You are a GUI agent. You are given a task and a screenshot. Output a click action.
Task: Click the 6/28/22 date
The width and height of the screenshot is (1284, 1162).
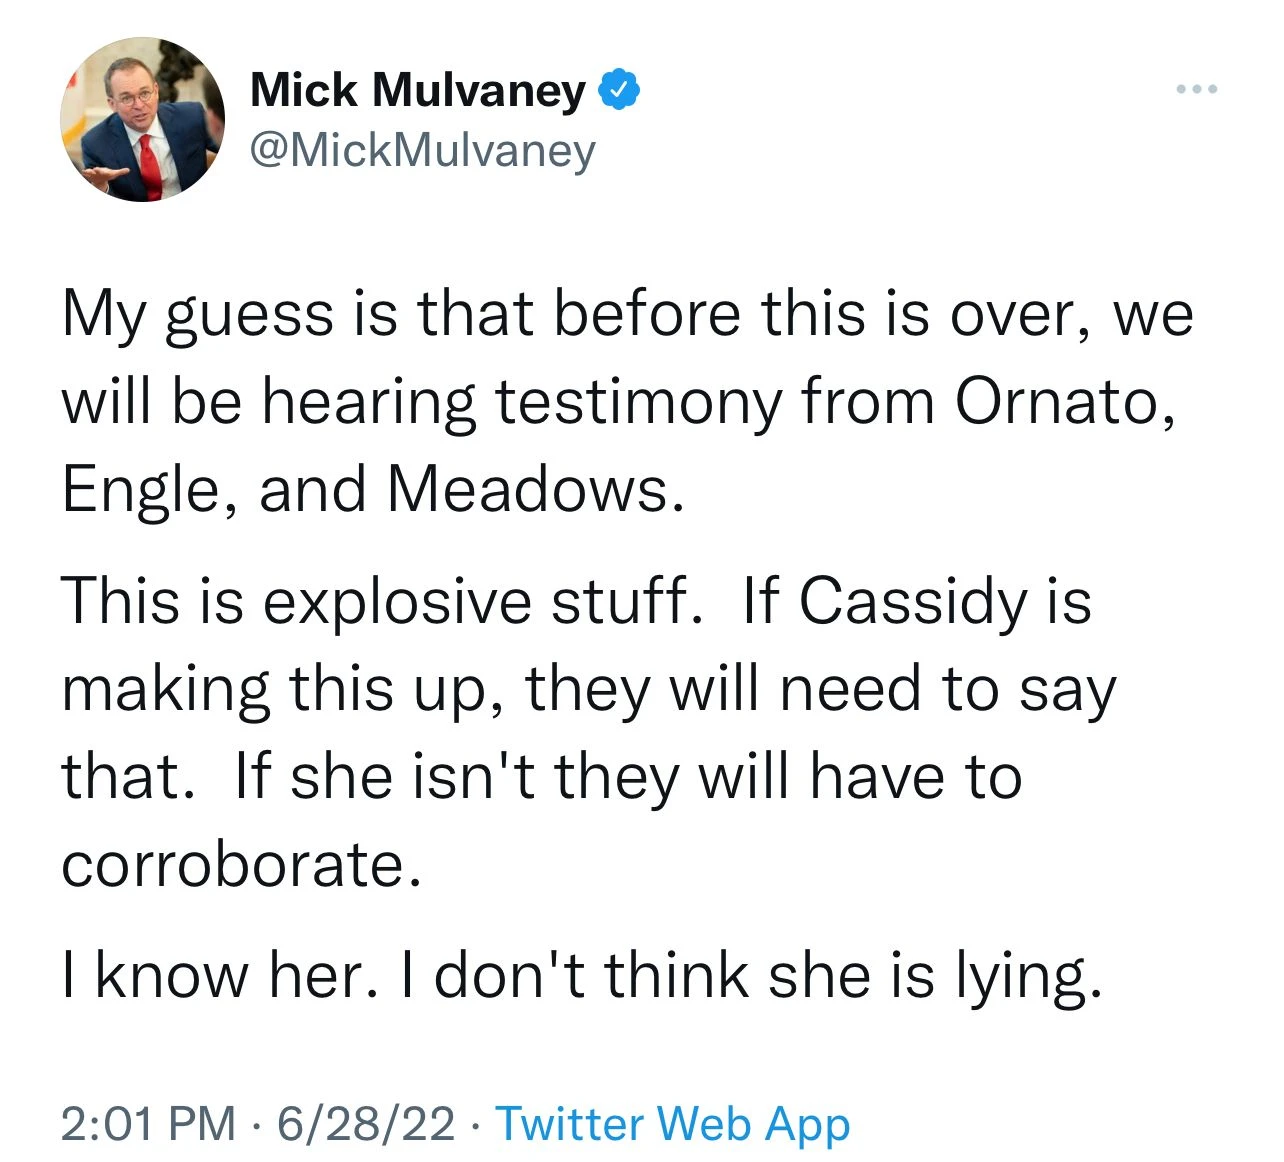point(365,1123)
